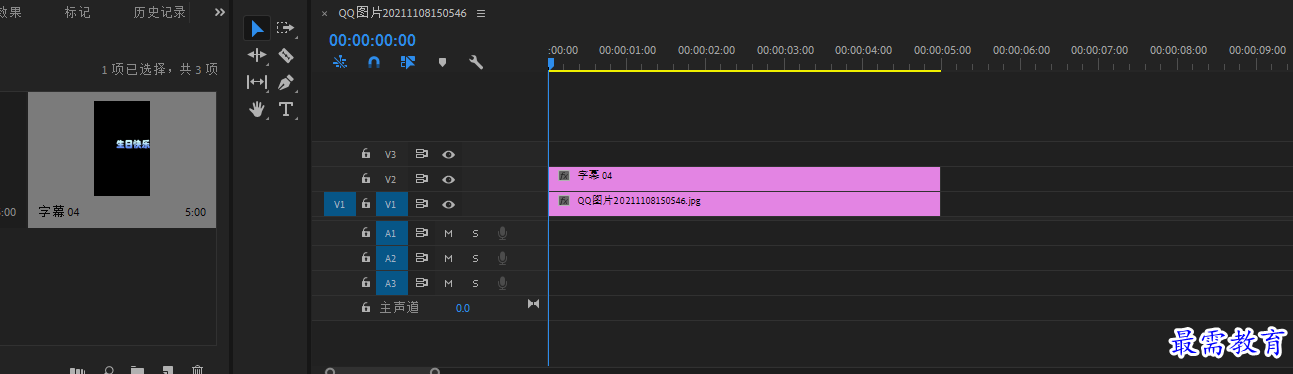The height and width of the screenshot is (374, 1293).
Task: Mute audio track A3
Action: [449, 283]
